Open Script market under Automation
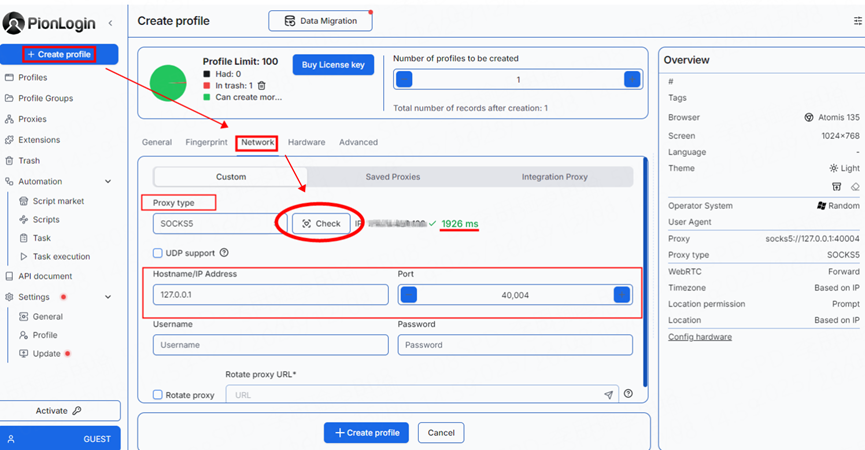Image resolution: width=865 pixels, height=450 pixels. (x=58, y=201)
